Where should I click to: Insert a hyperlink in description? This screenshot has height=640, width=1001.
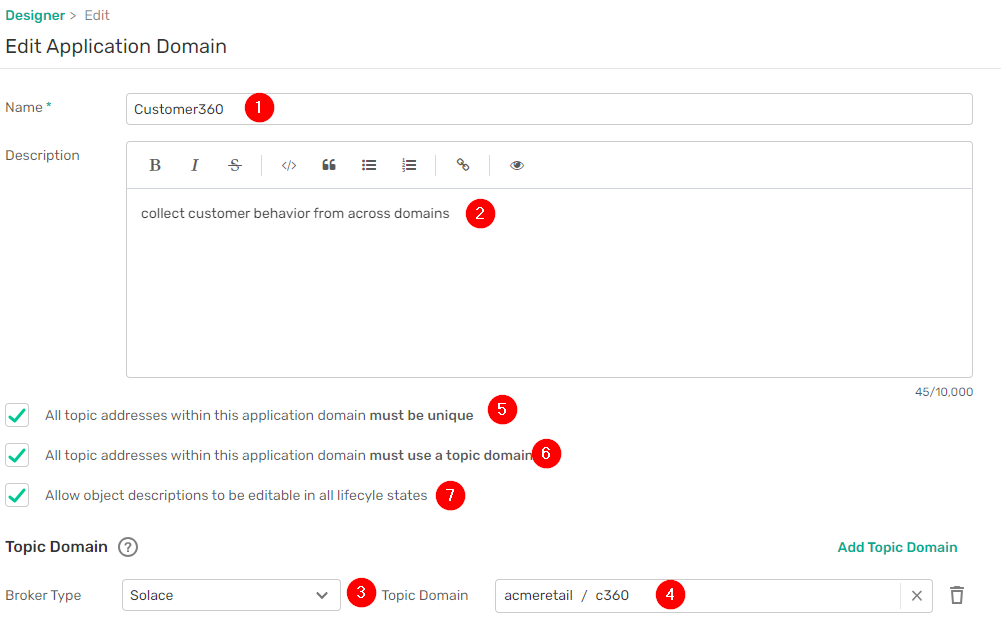[x=463, y=166]
